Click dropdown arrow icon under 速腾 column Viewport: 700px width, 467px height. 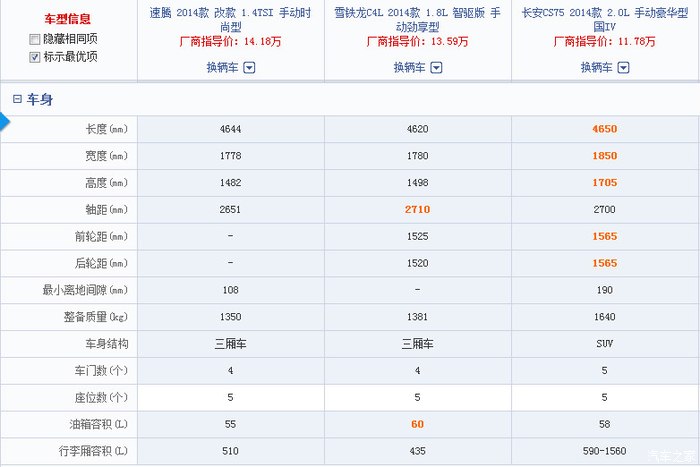coord(250,68)
